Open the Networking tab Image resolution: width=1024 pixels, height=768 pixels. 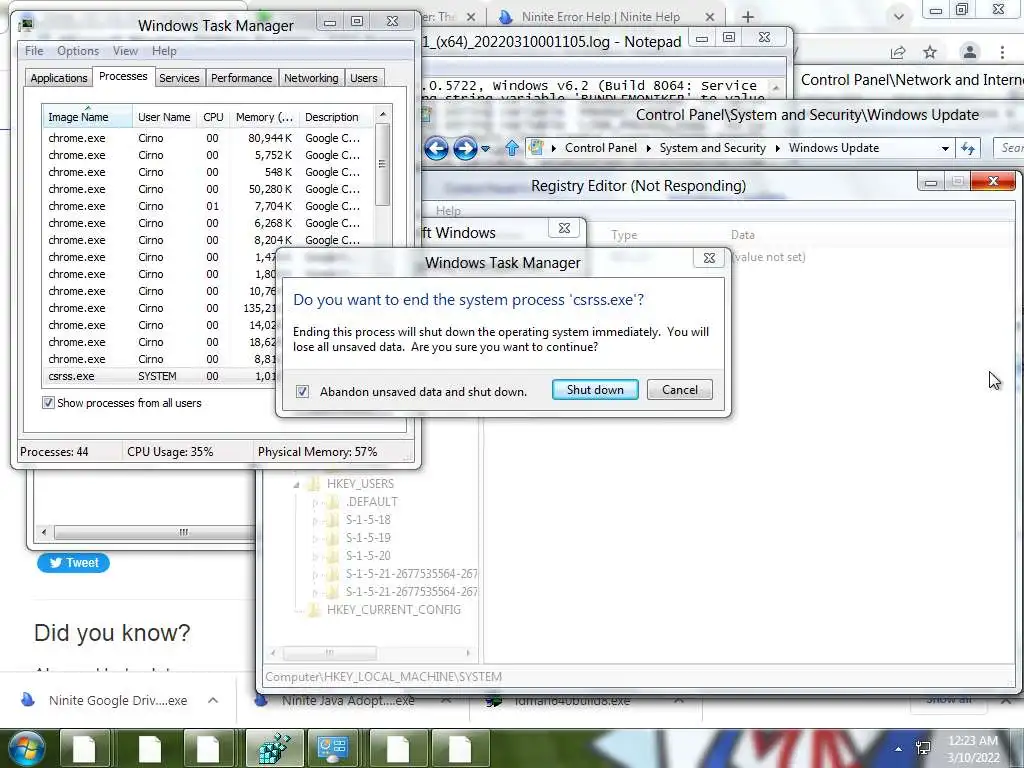click(311, 78)
